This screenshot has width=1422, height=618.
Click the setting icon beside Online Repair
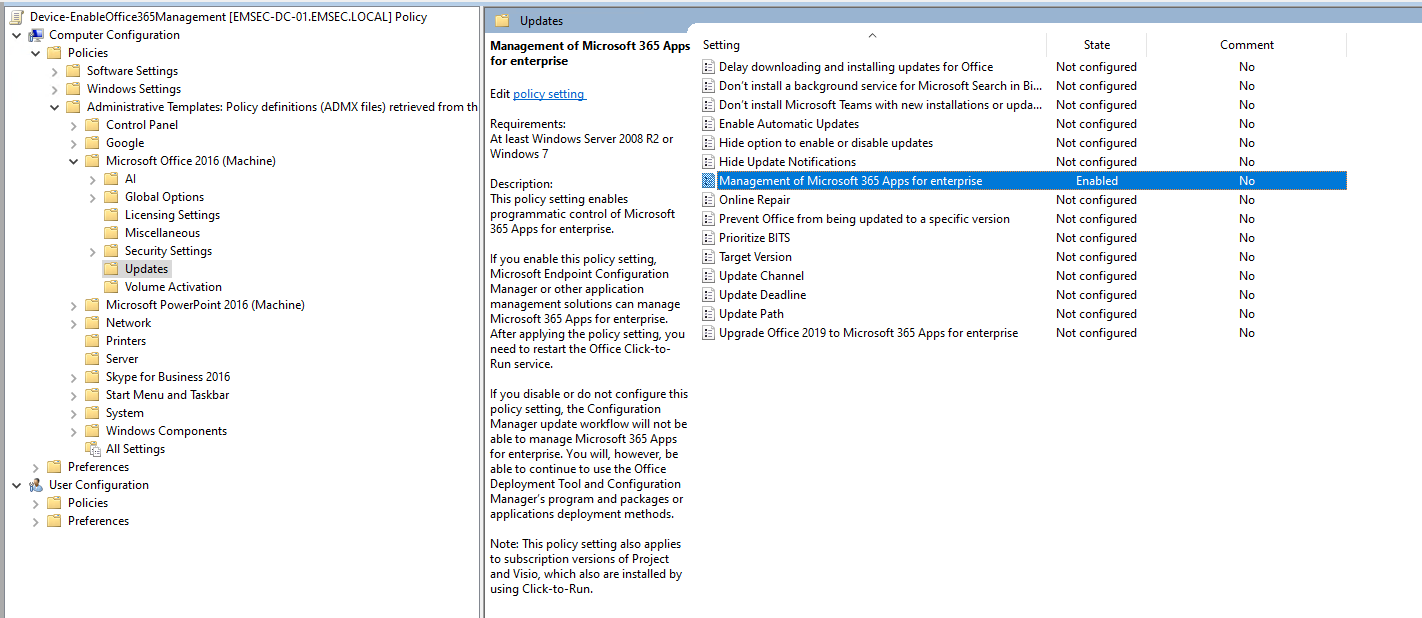[709, 200]
